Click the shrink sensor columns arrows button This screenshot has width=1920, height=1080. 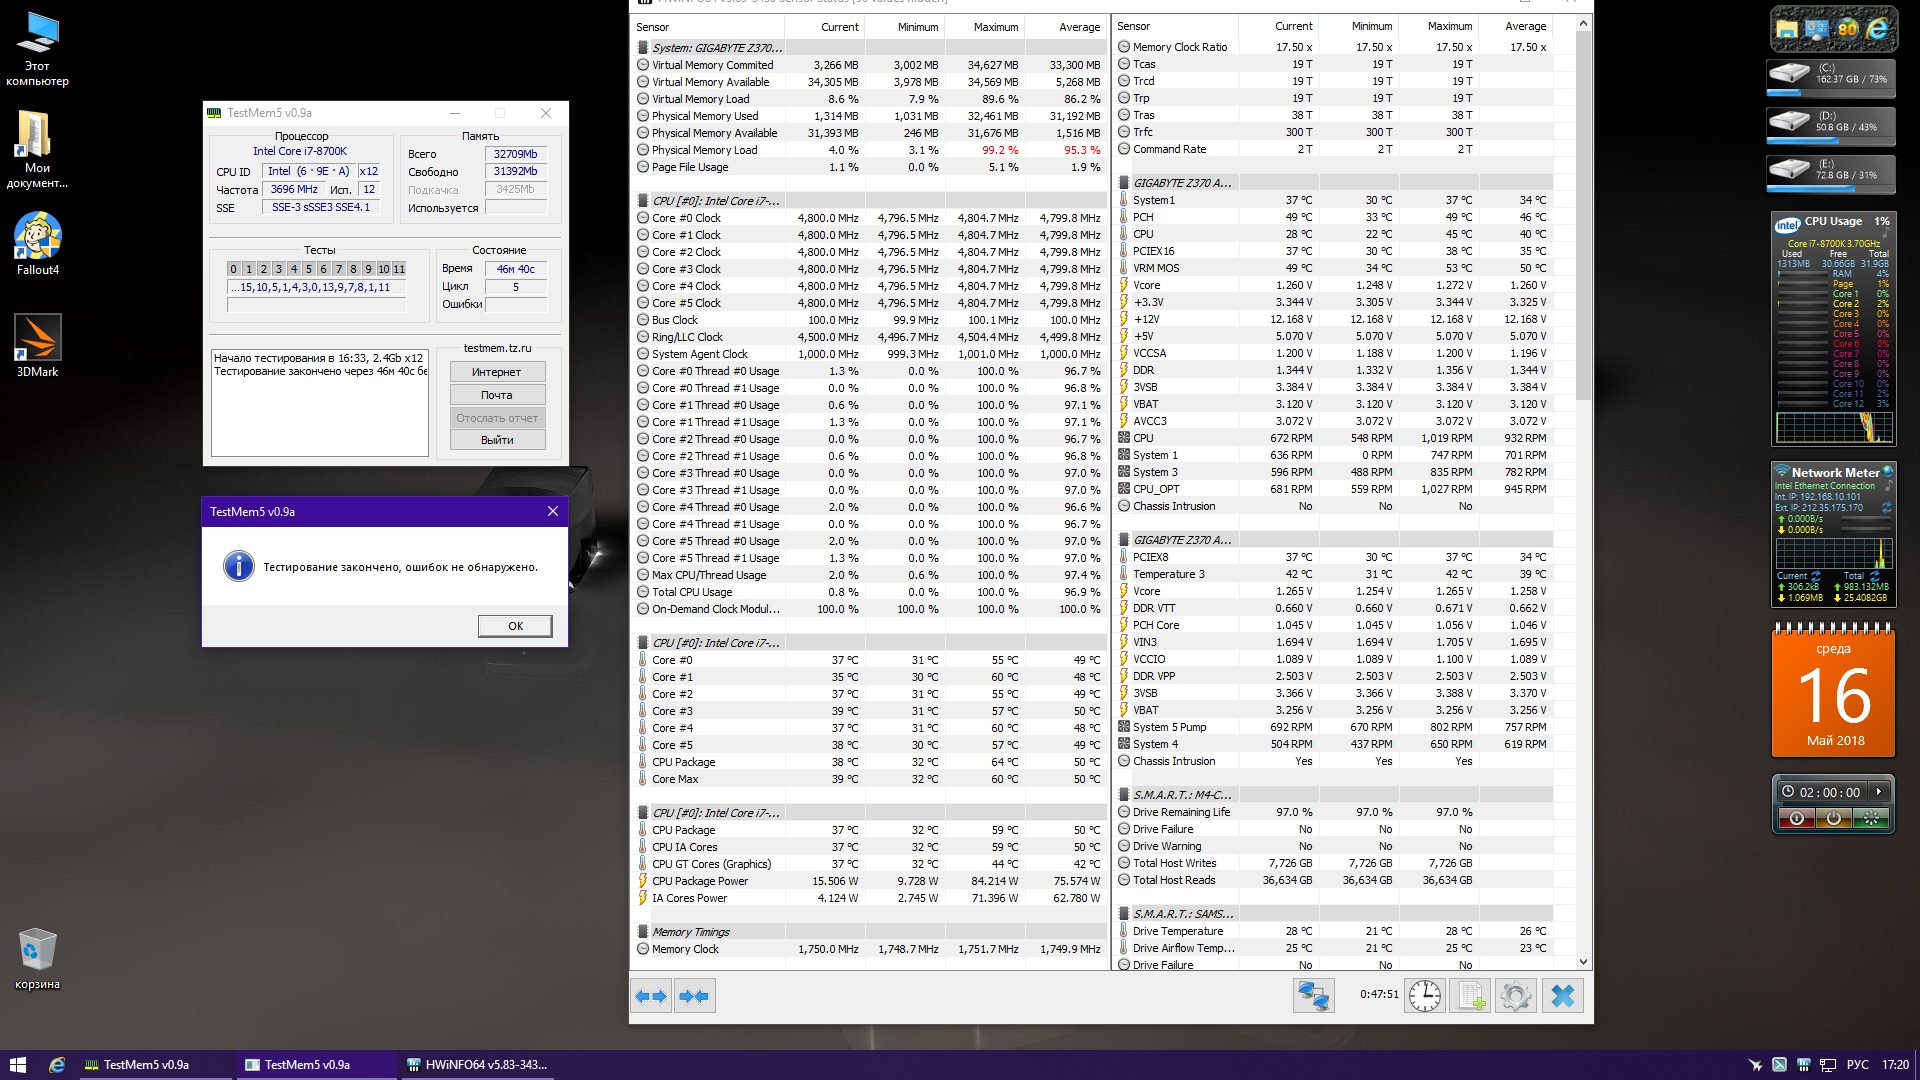coord(694,996)
